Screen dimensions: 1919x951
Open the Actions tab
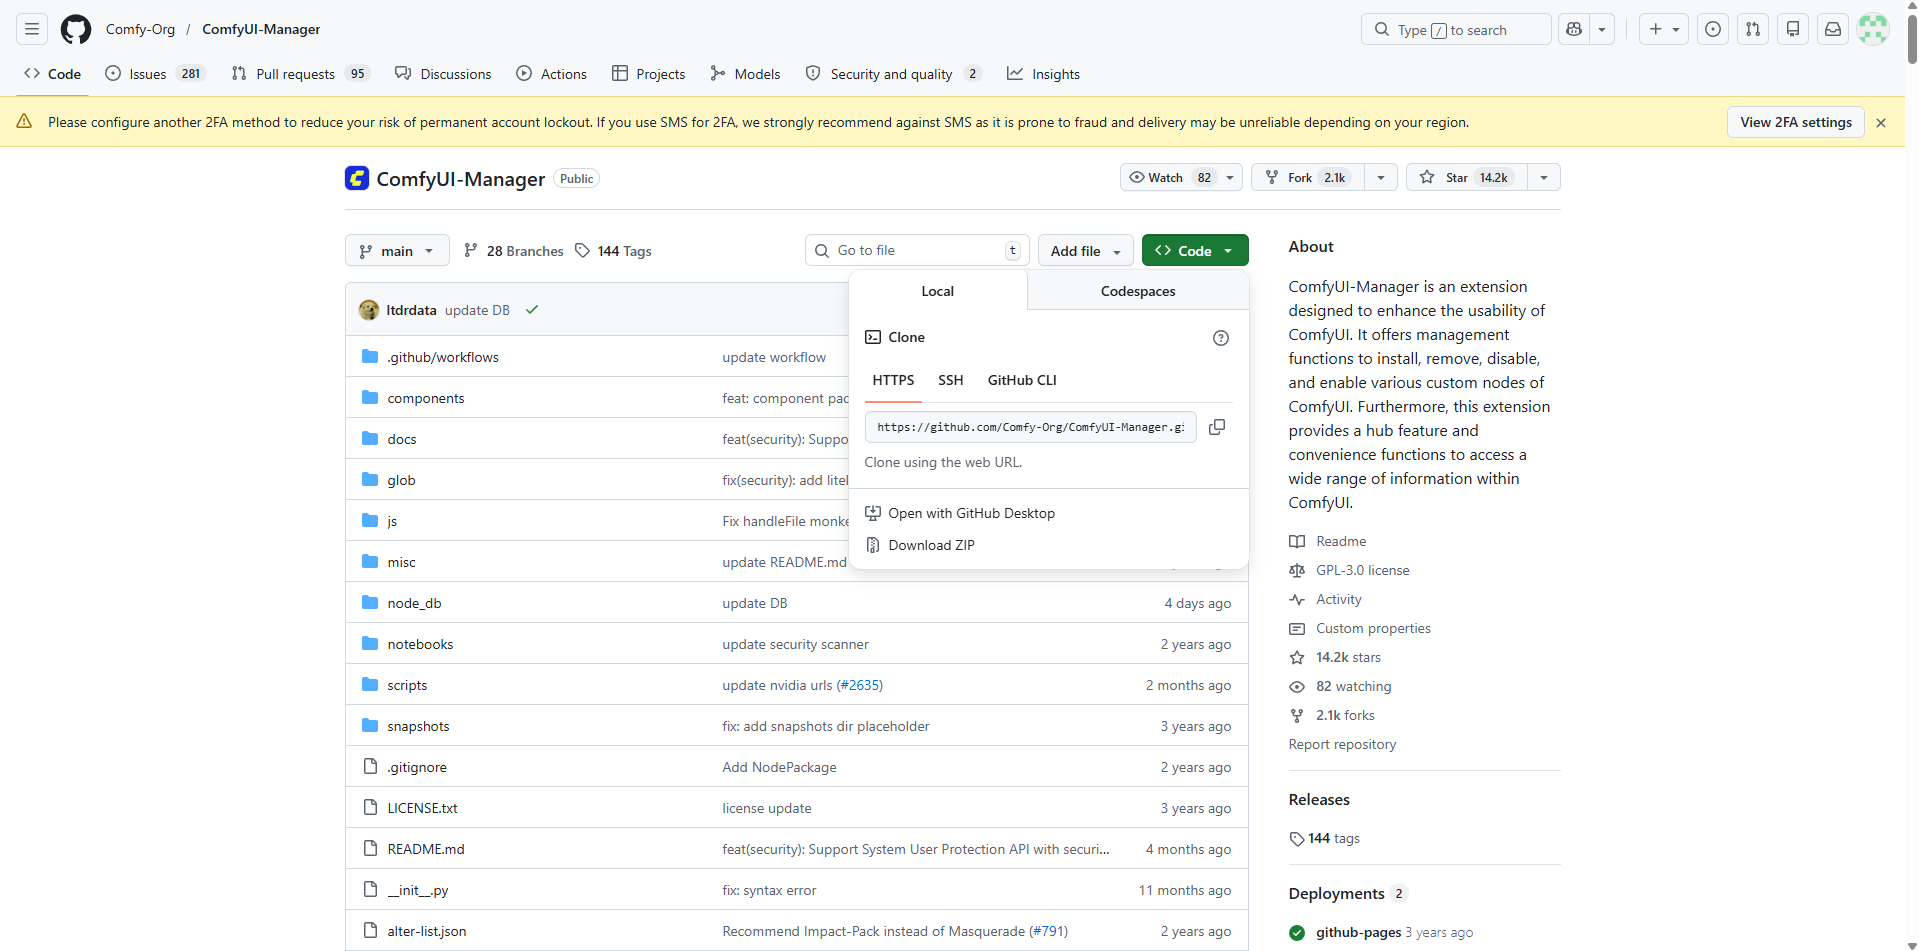pos(551,73)
